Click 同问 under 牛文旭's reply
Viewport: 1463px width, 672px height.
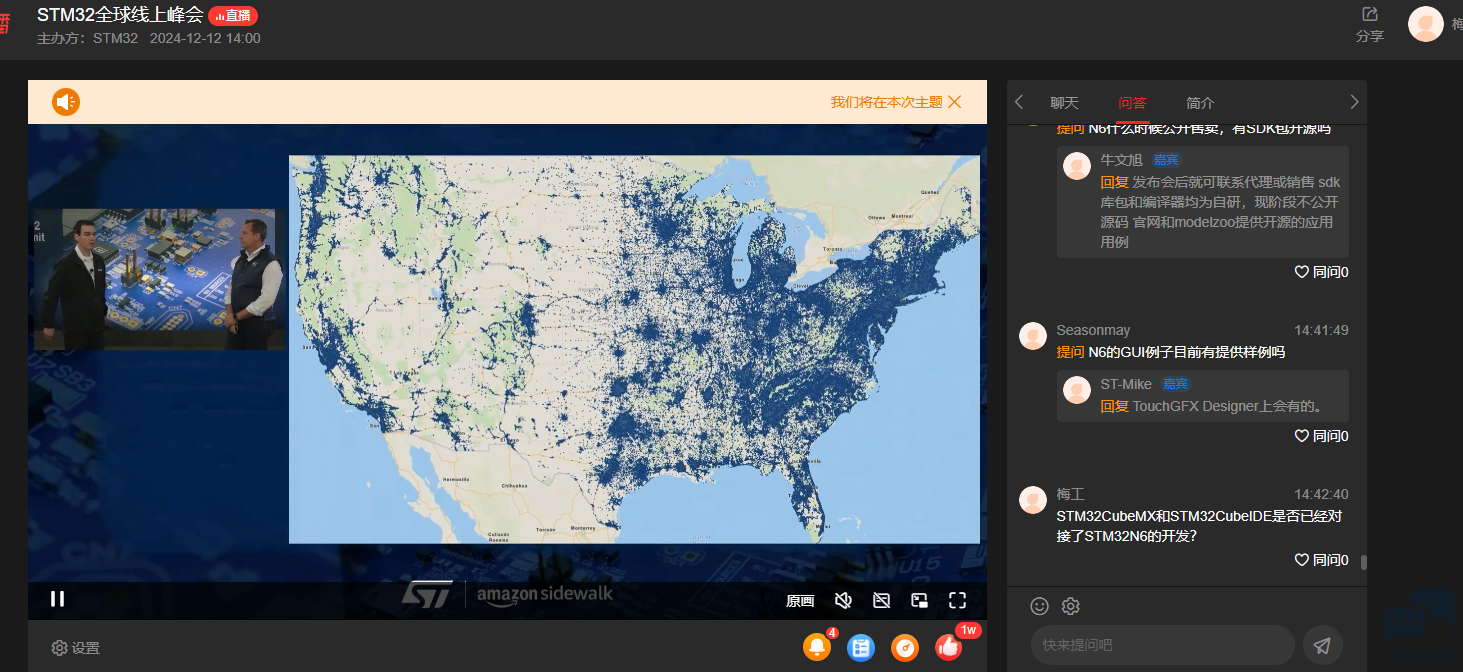pos(1321,272)
